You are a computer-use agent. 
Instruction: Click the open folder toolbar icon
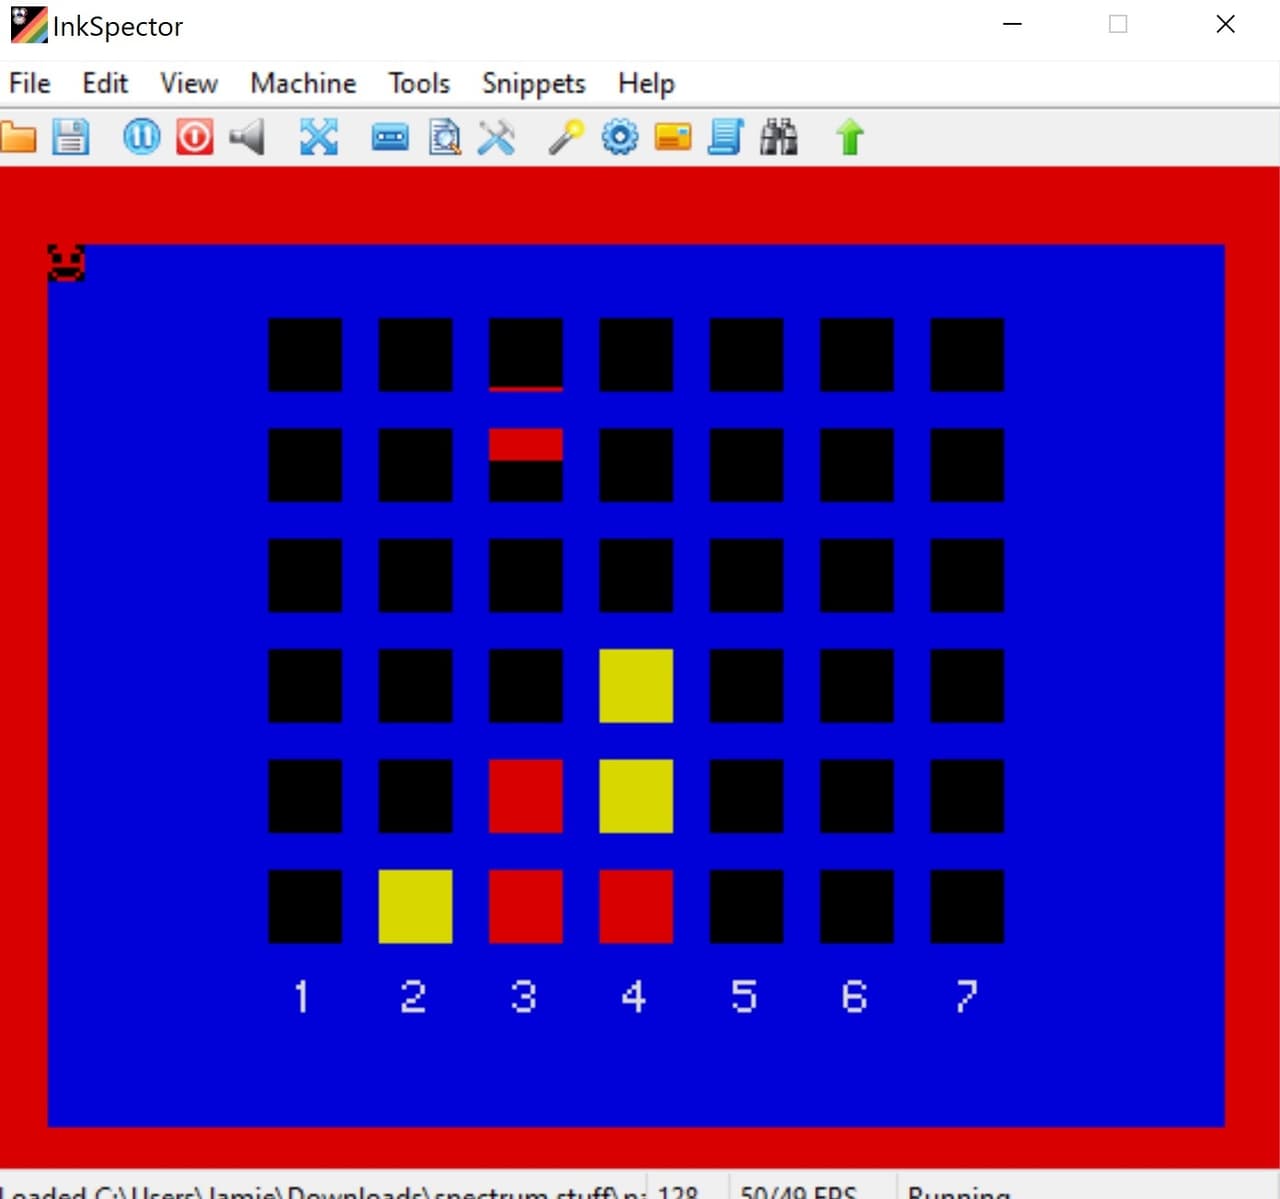18,137
